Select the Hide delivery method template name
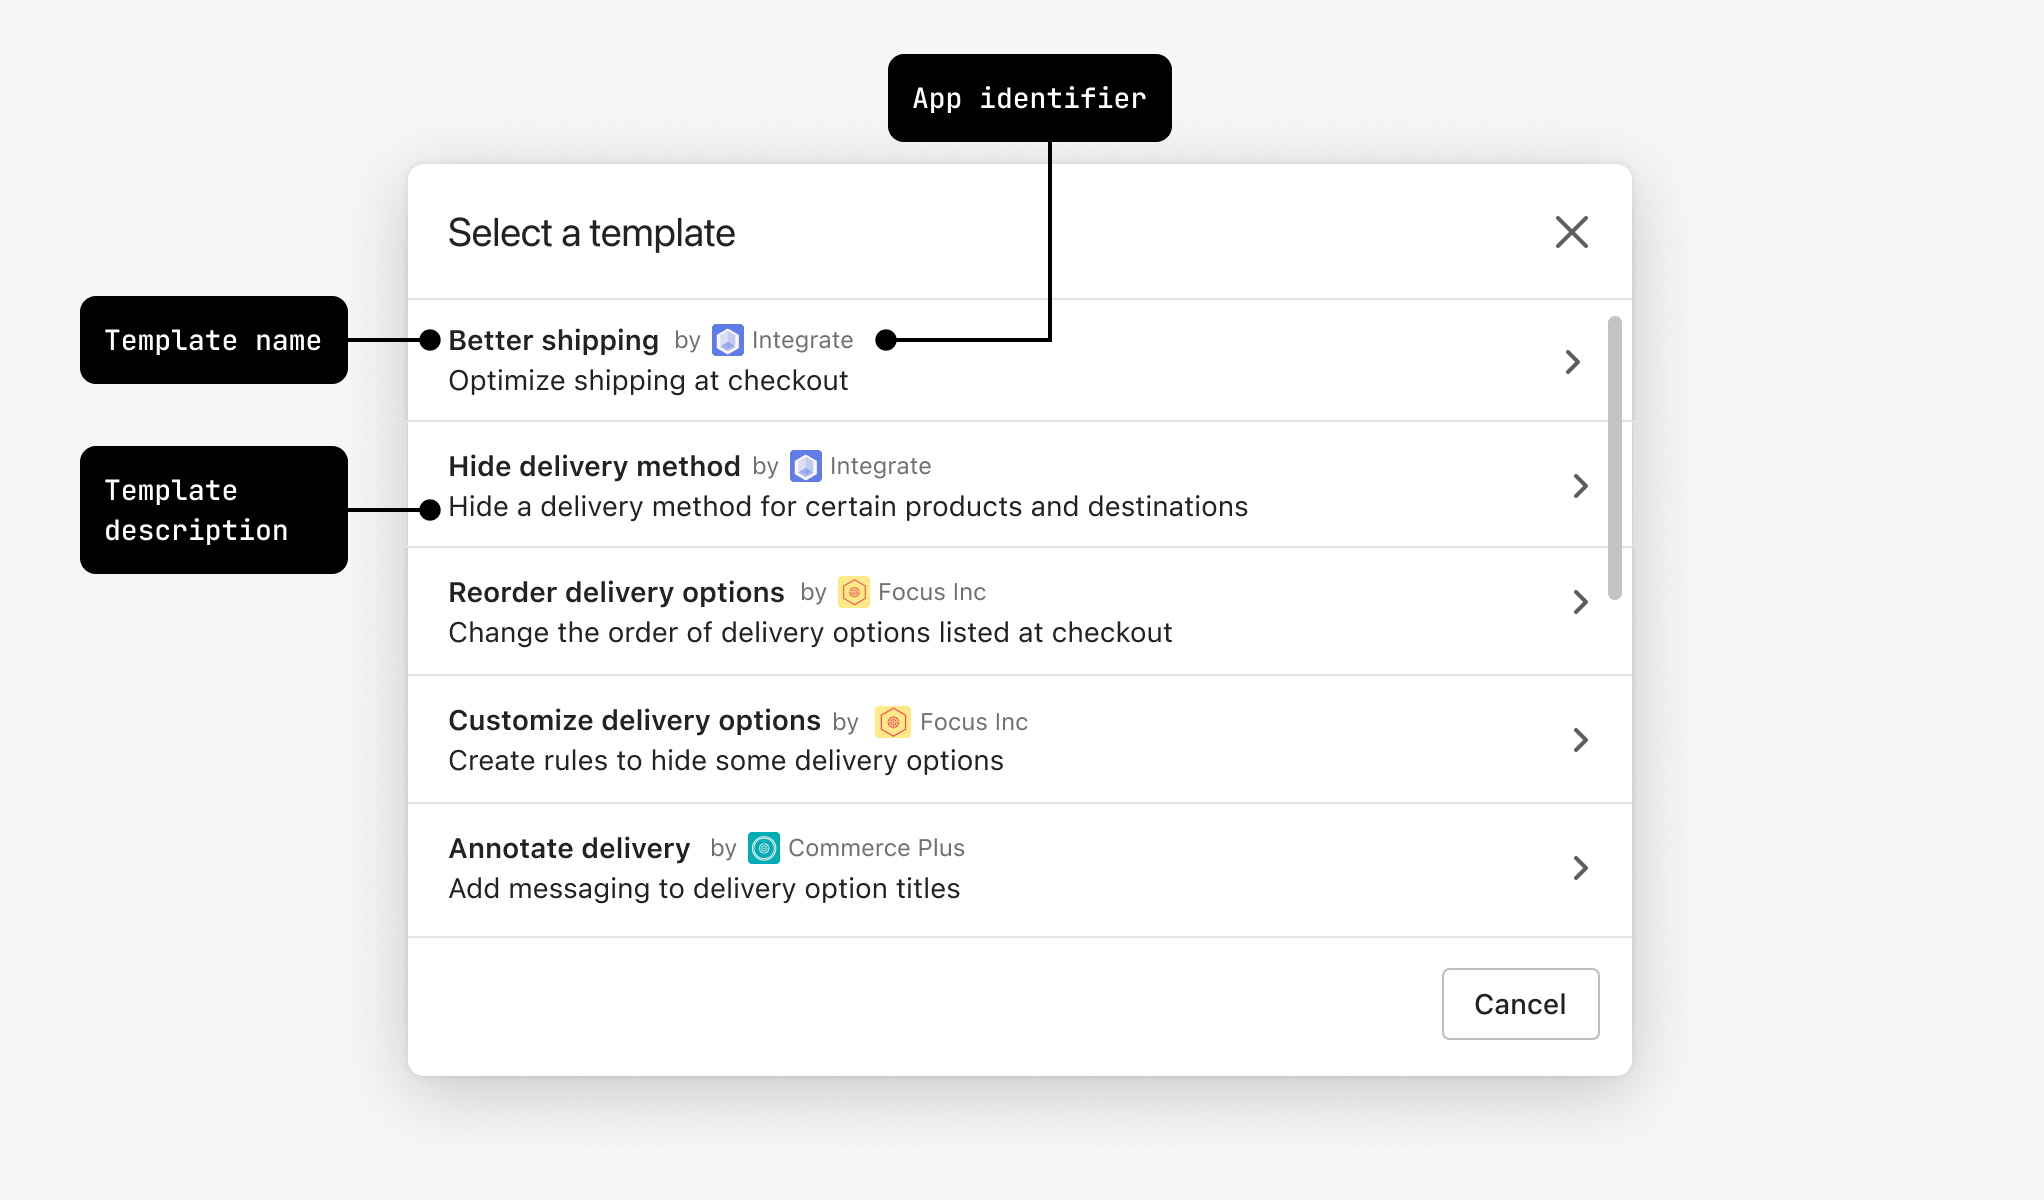The width and height of the screenshot is (2044, 1200). (594, 466)
